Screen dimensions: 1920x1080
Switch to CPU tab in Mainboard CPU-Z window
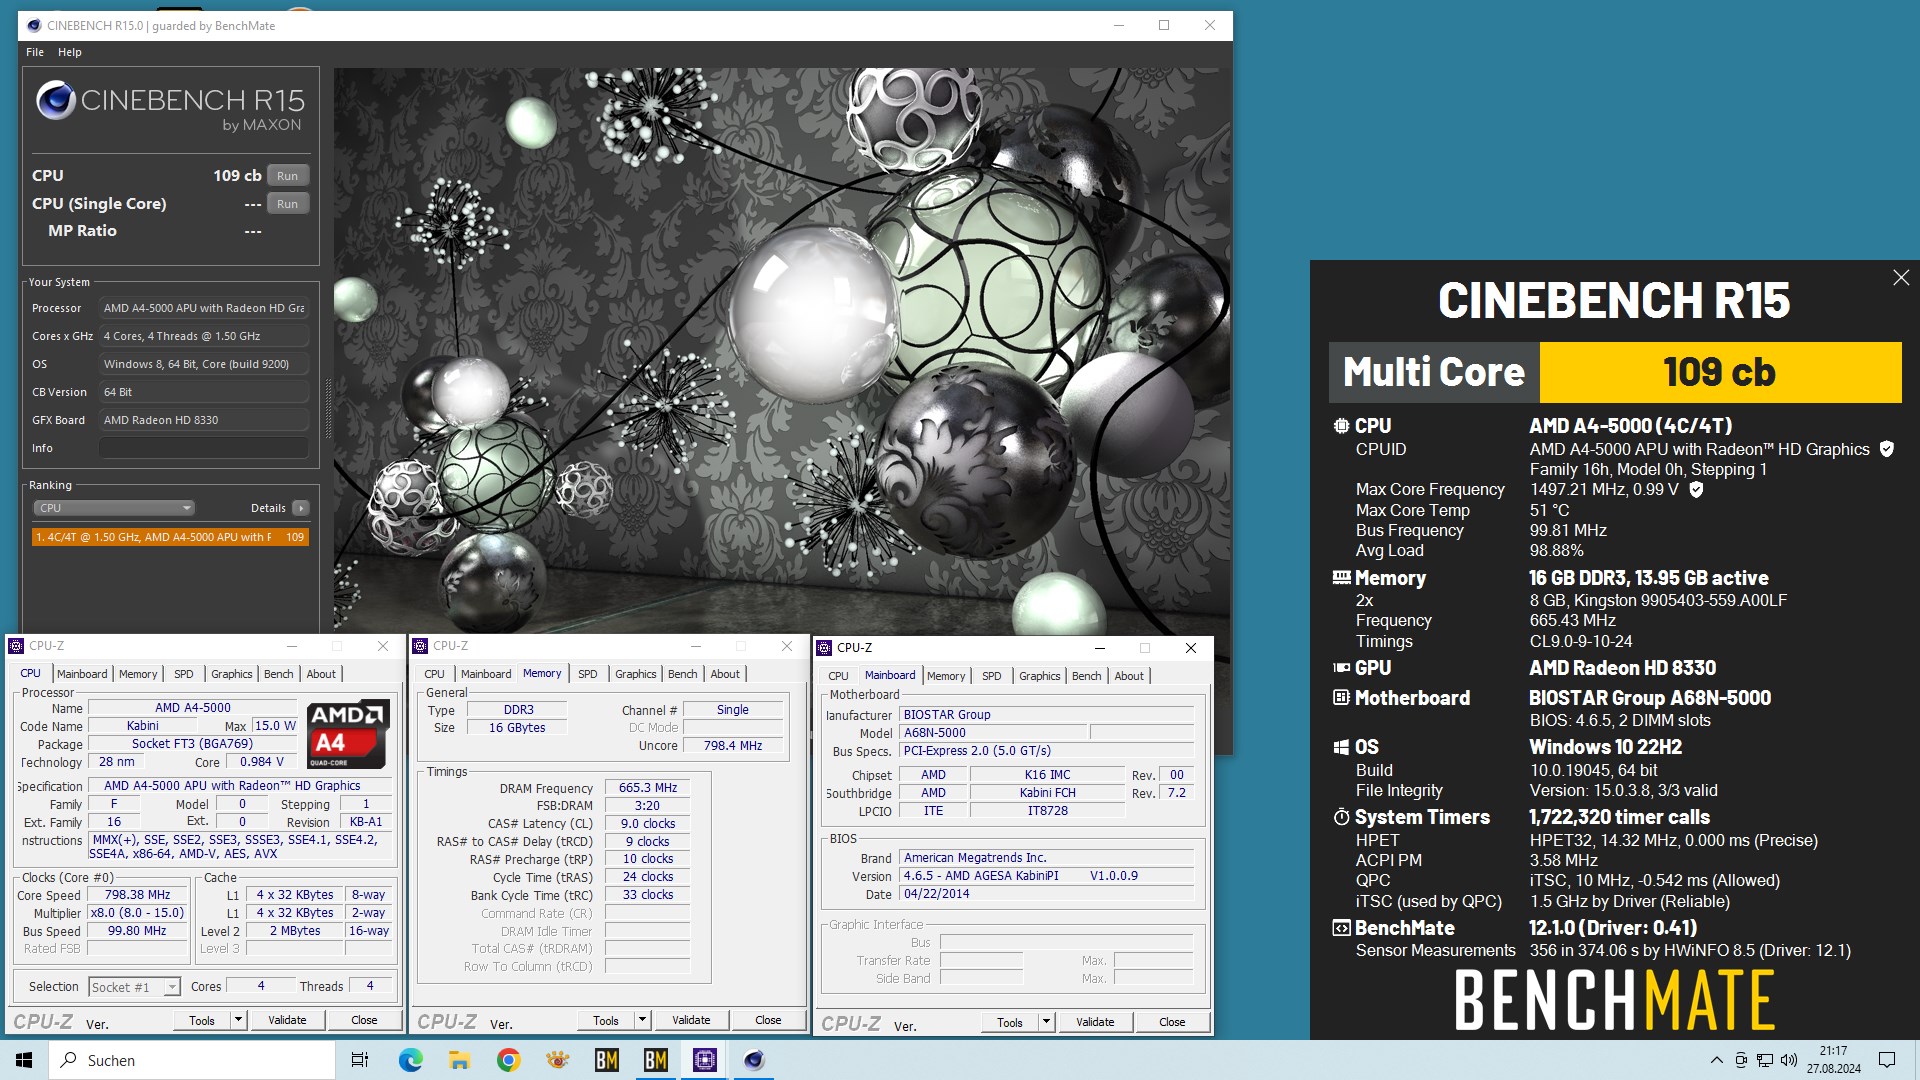click(x=838, y=676)
